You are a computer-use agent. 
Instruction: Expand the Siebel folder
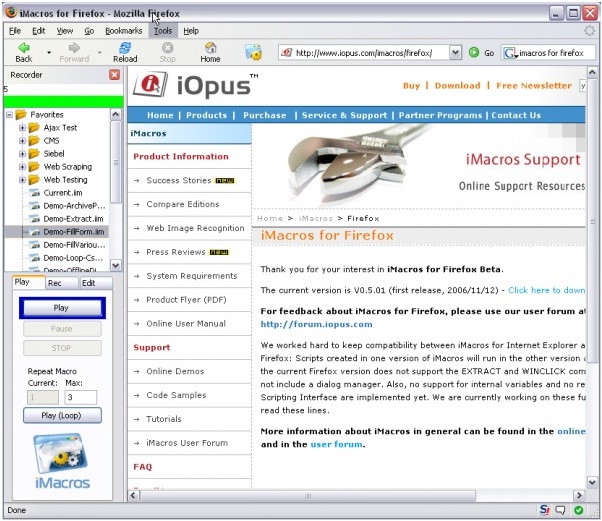coord(22,154)
